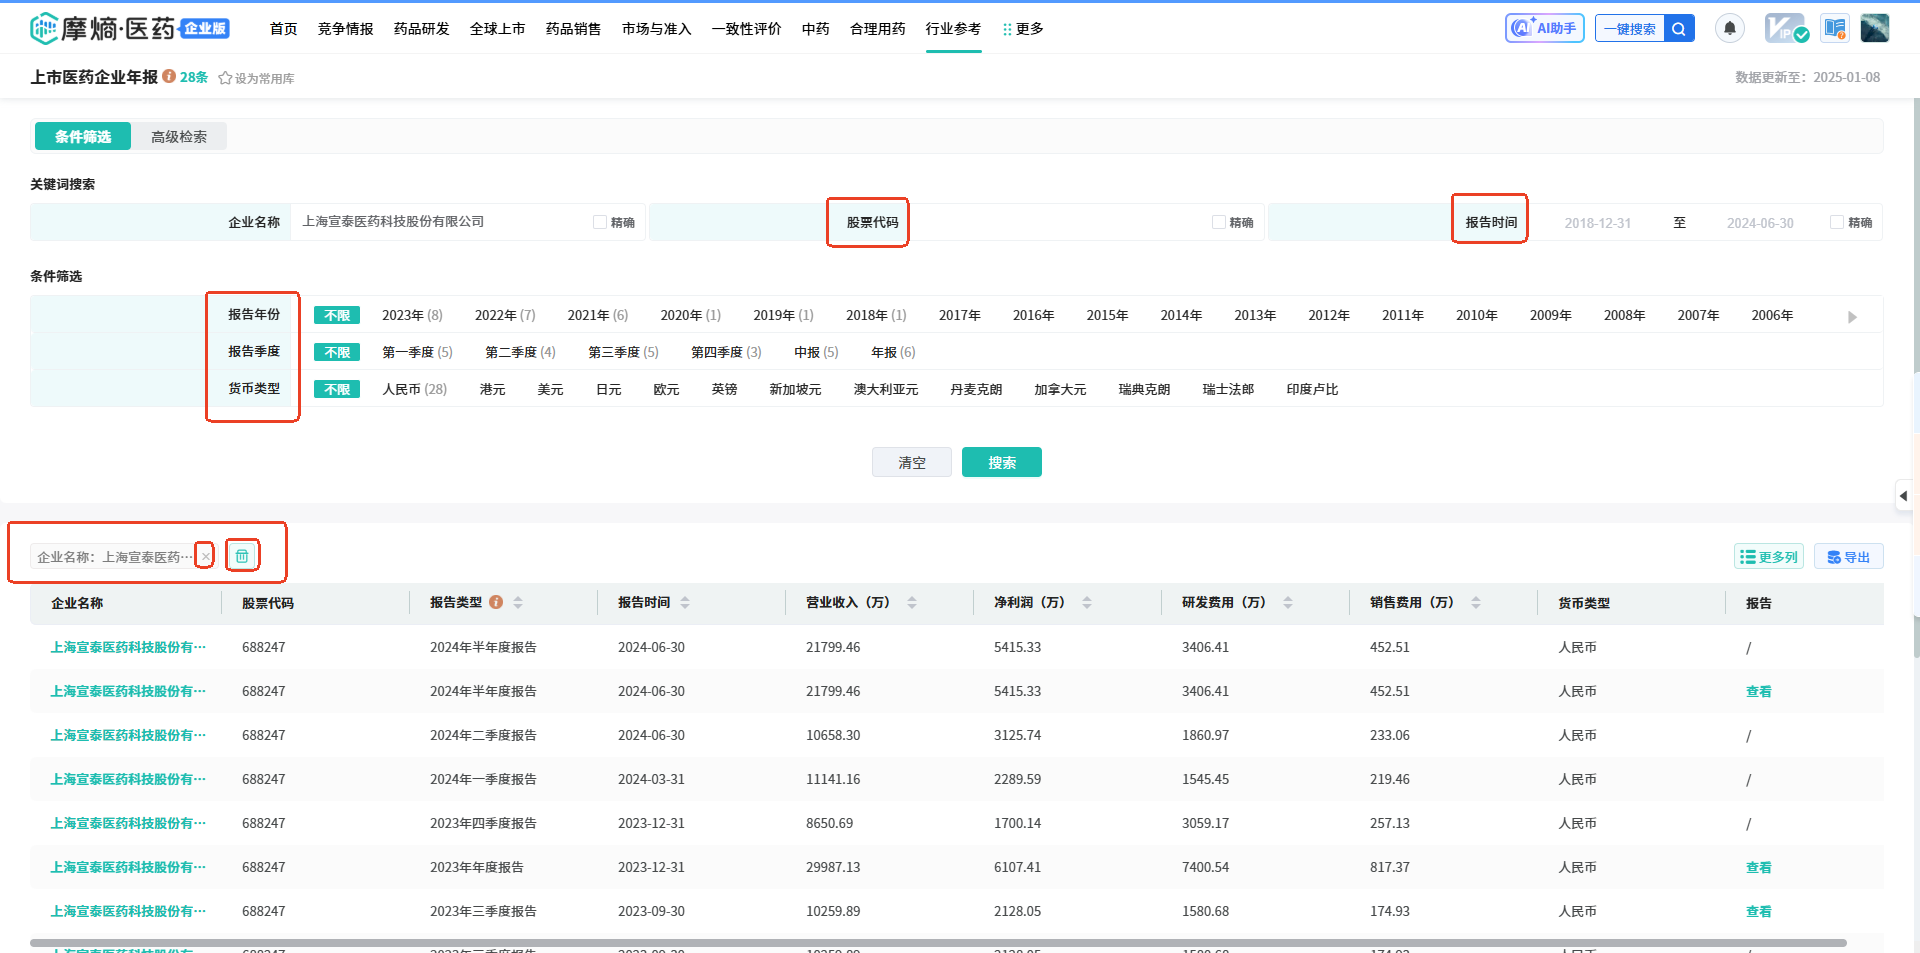
Task: Click the vertical page scrollbar
Action: 1916,378
